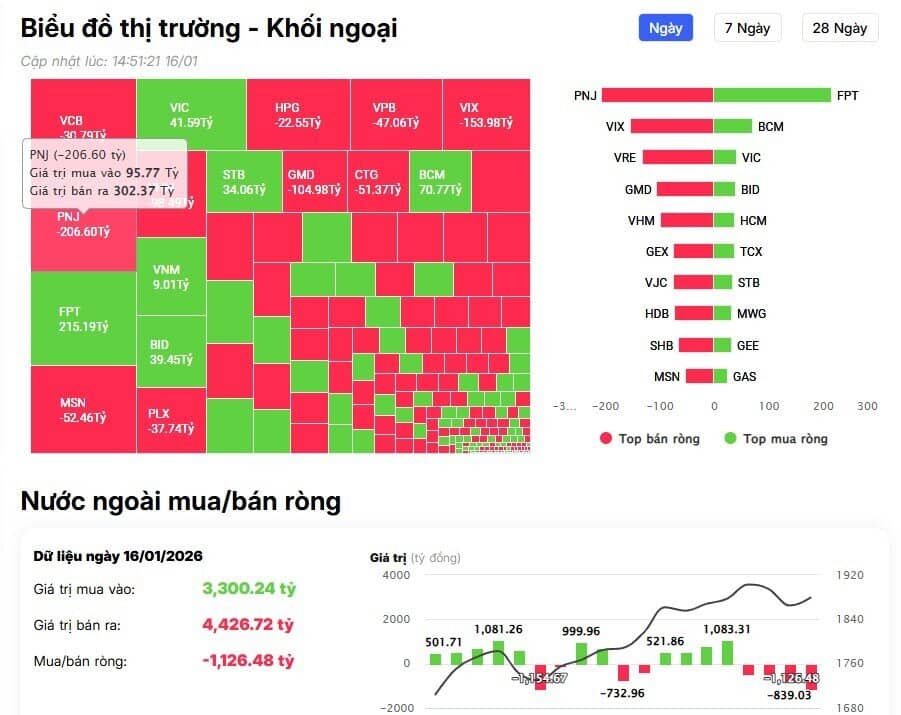Switch to the "Ngày" time period tab
This screenshot has width=901, height=715.
click(664, 27)
